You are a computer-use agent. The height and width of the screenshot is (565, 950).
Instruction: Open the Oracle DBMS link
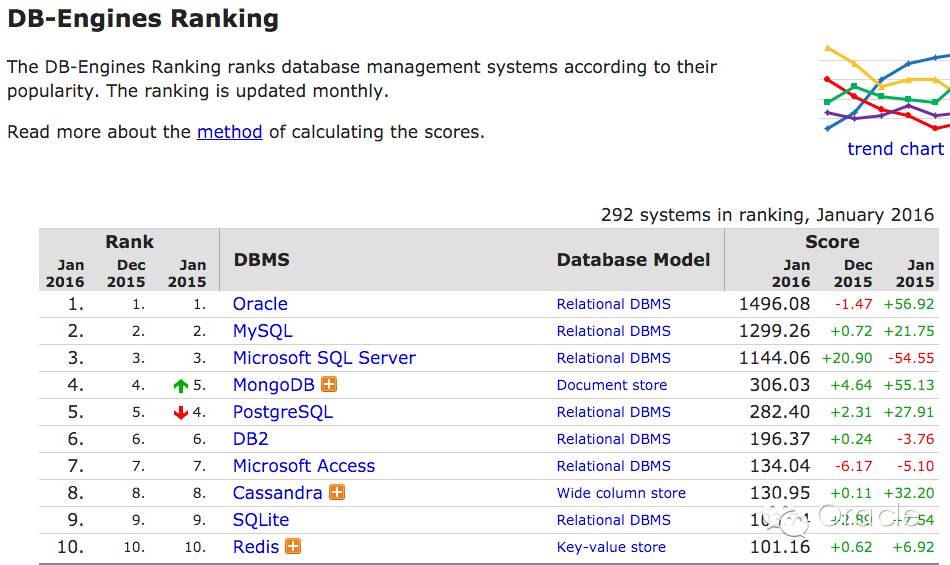[x=260, y=304]
